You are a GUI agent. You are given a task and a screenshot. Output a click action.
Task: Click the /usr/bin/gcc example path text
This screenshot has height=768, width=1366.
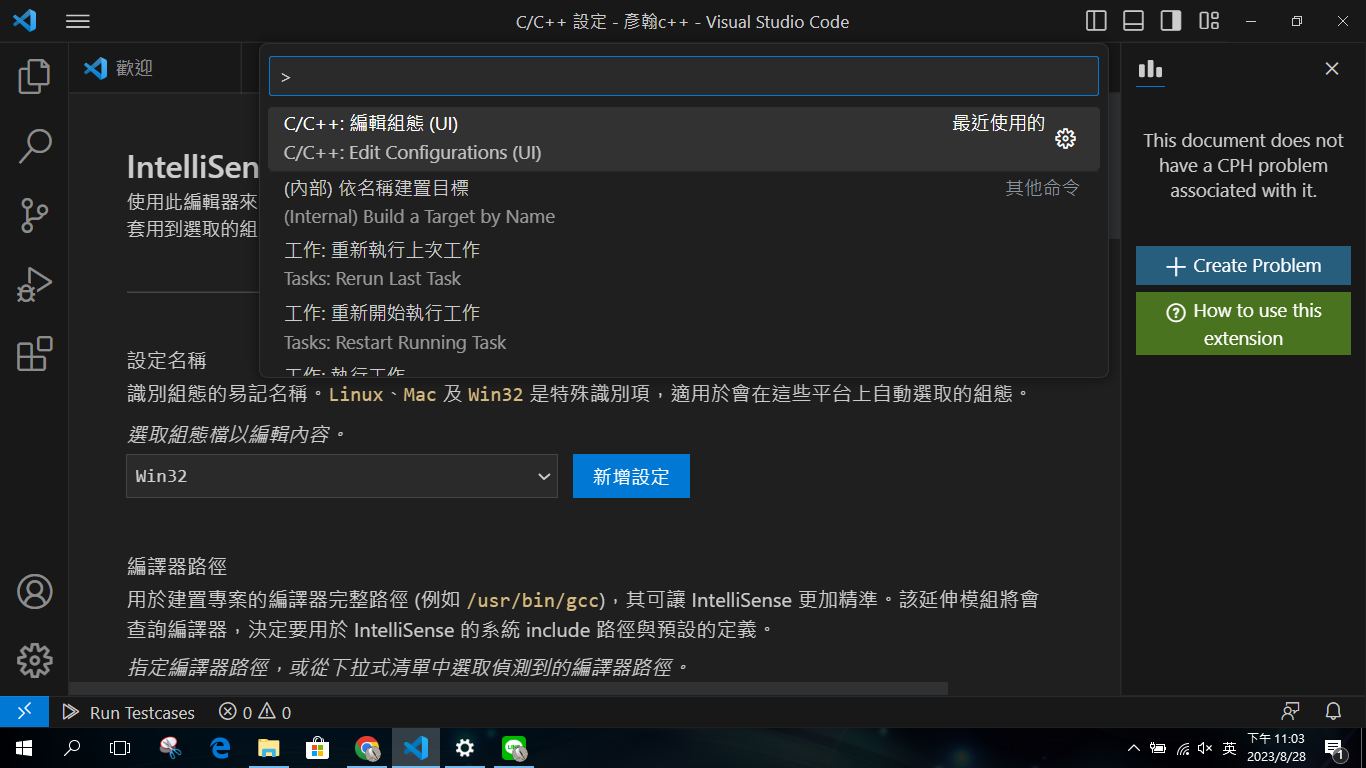coord(535,601)
